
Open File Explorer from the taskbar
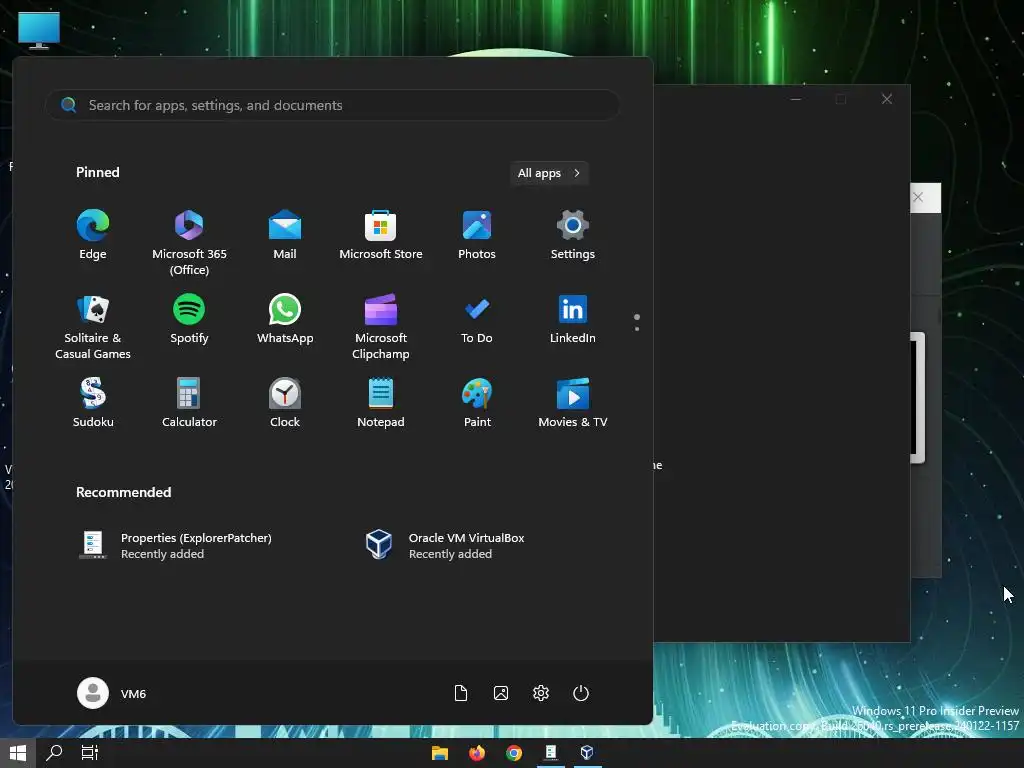[x=440, y=753]
